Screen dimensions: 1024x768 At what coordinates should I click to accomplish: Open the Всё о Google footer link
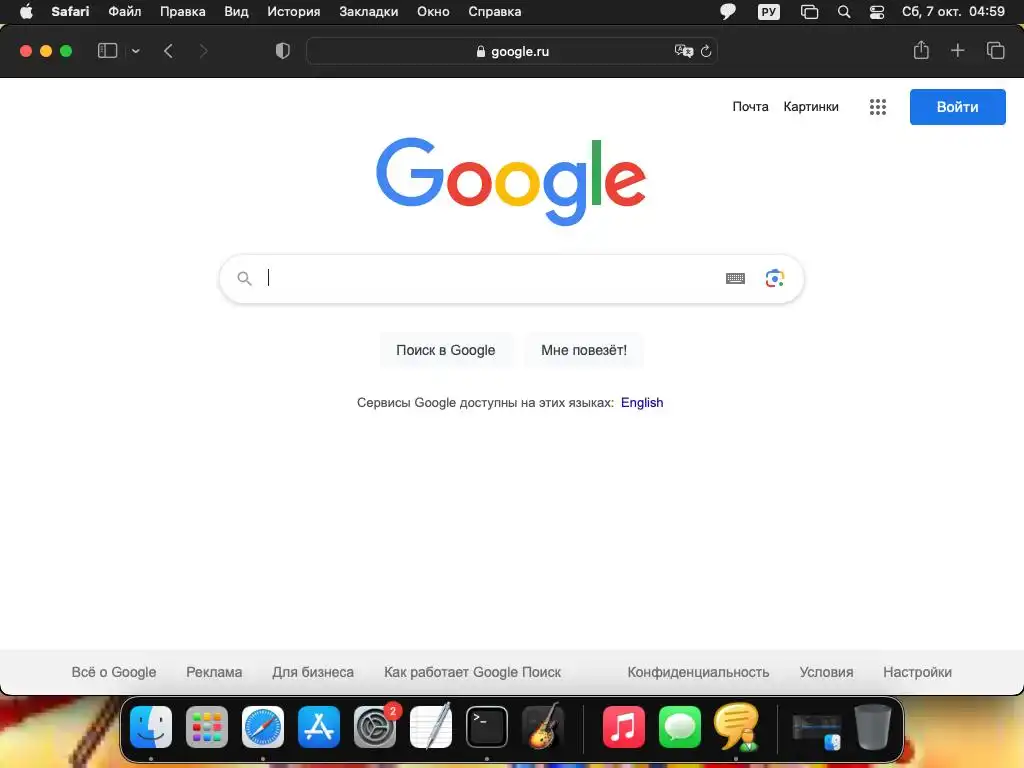click(x=114, y=672)
